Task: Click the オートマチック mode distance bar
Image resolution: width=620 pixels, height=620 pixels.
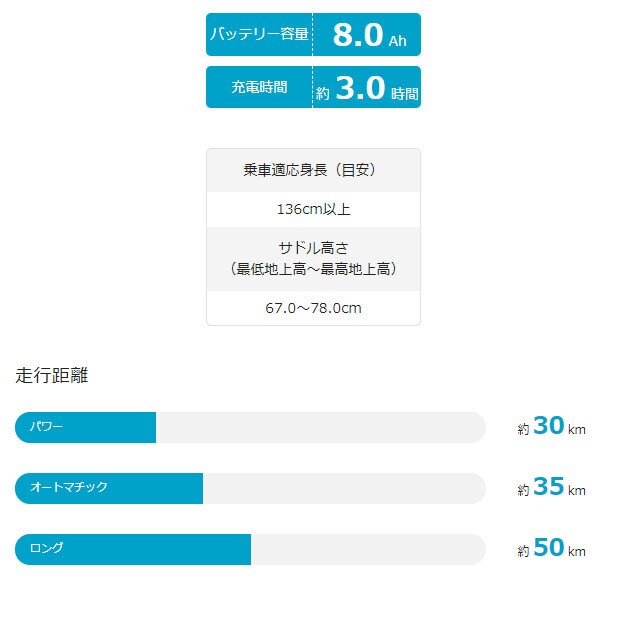Action: click(109, 488)
